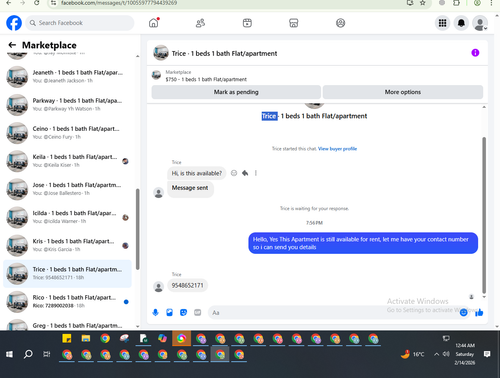Select Trice conversation in list
Screen dimensions: 500x378
pos(67,274)
